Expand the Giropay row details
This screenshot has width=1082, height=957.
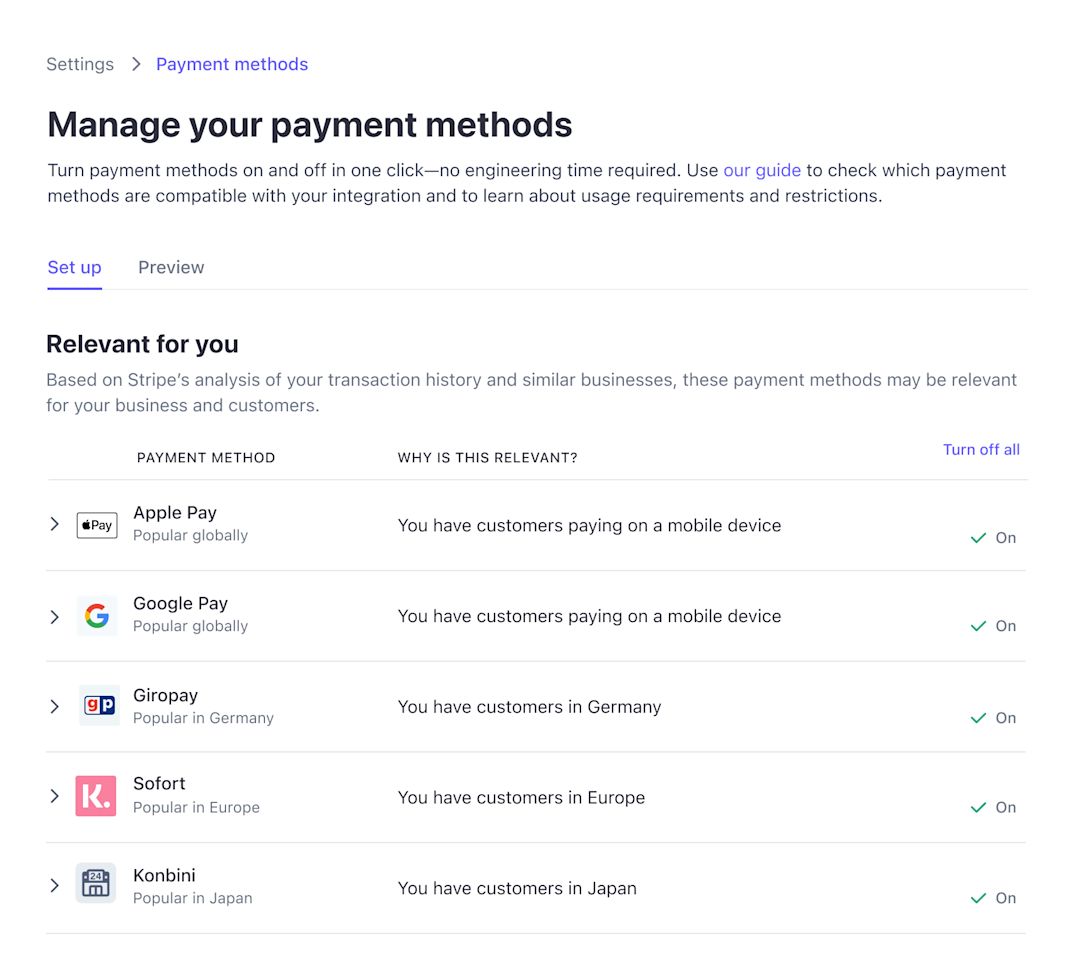coord(55,707)
